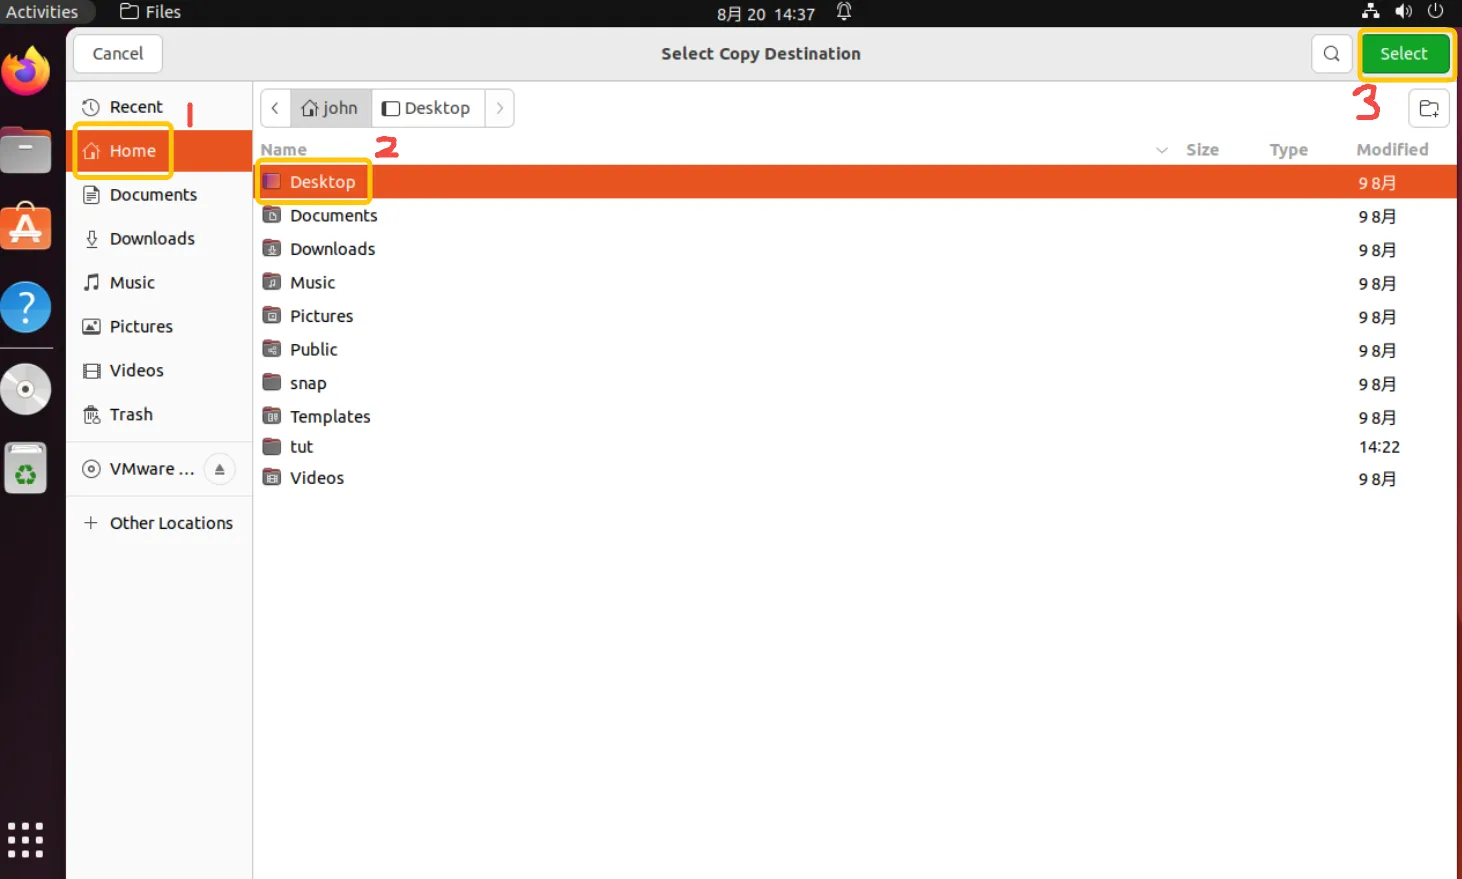Select the Templates folder name
1462x879 pixels.
tap(330, 417)
